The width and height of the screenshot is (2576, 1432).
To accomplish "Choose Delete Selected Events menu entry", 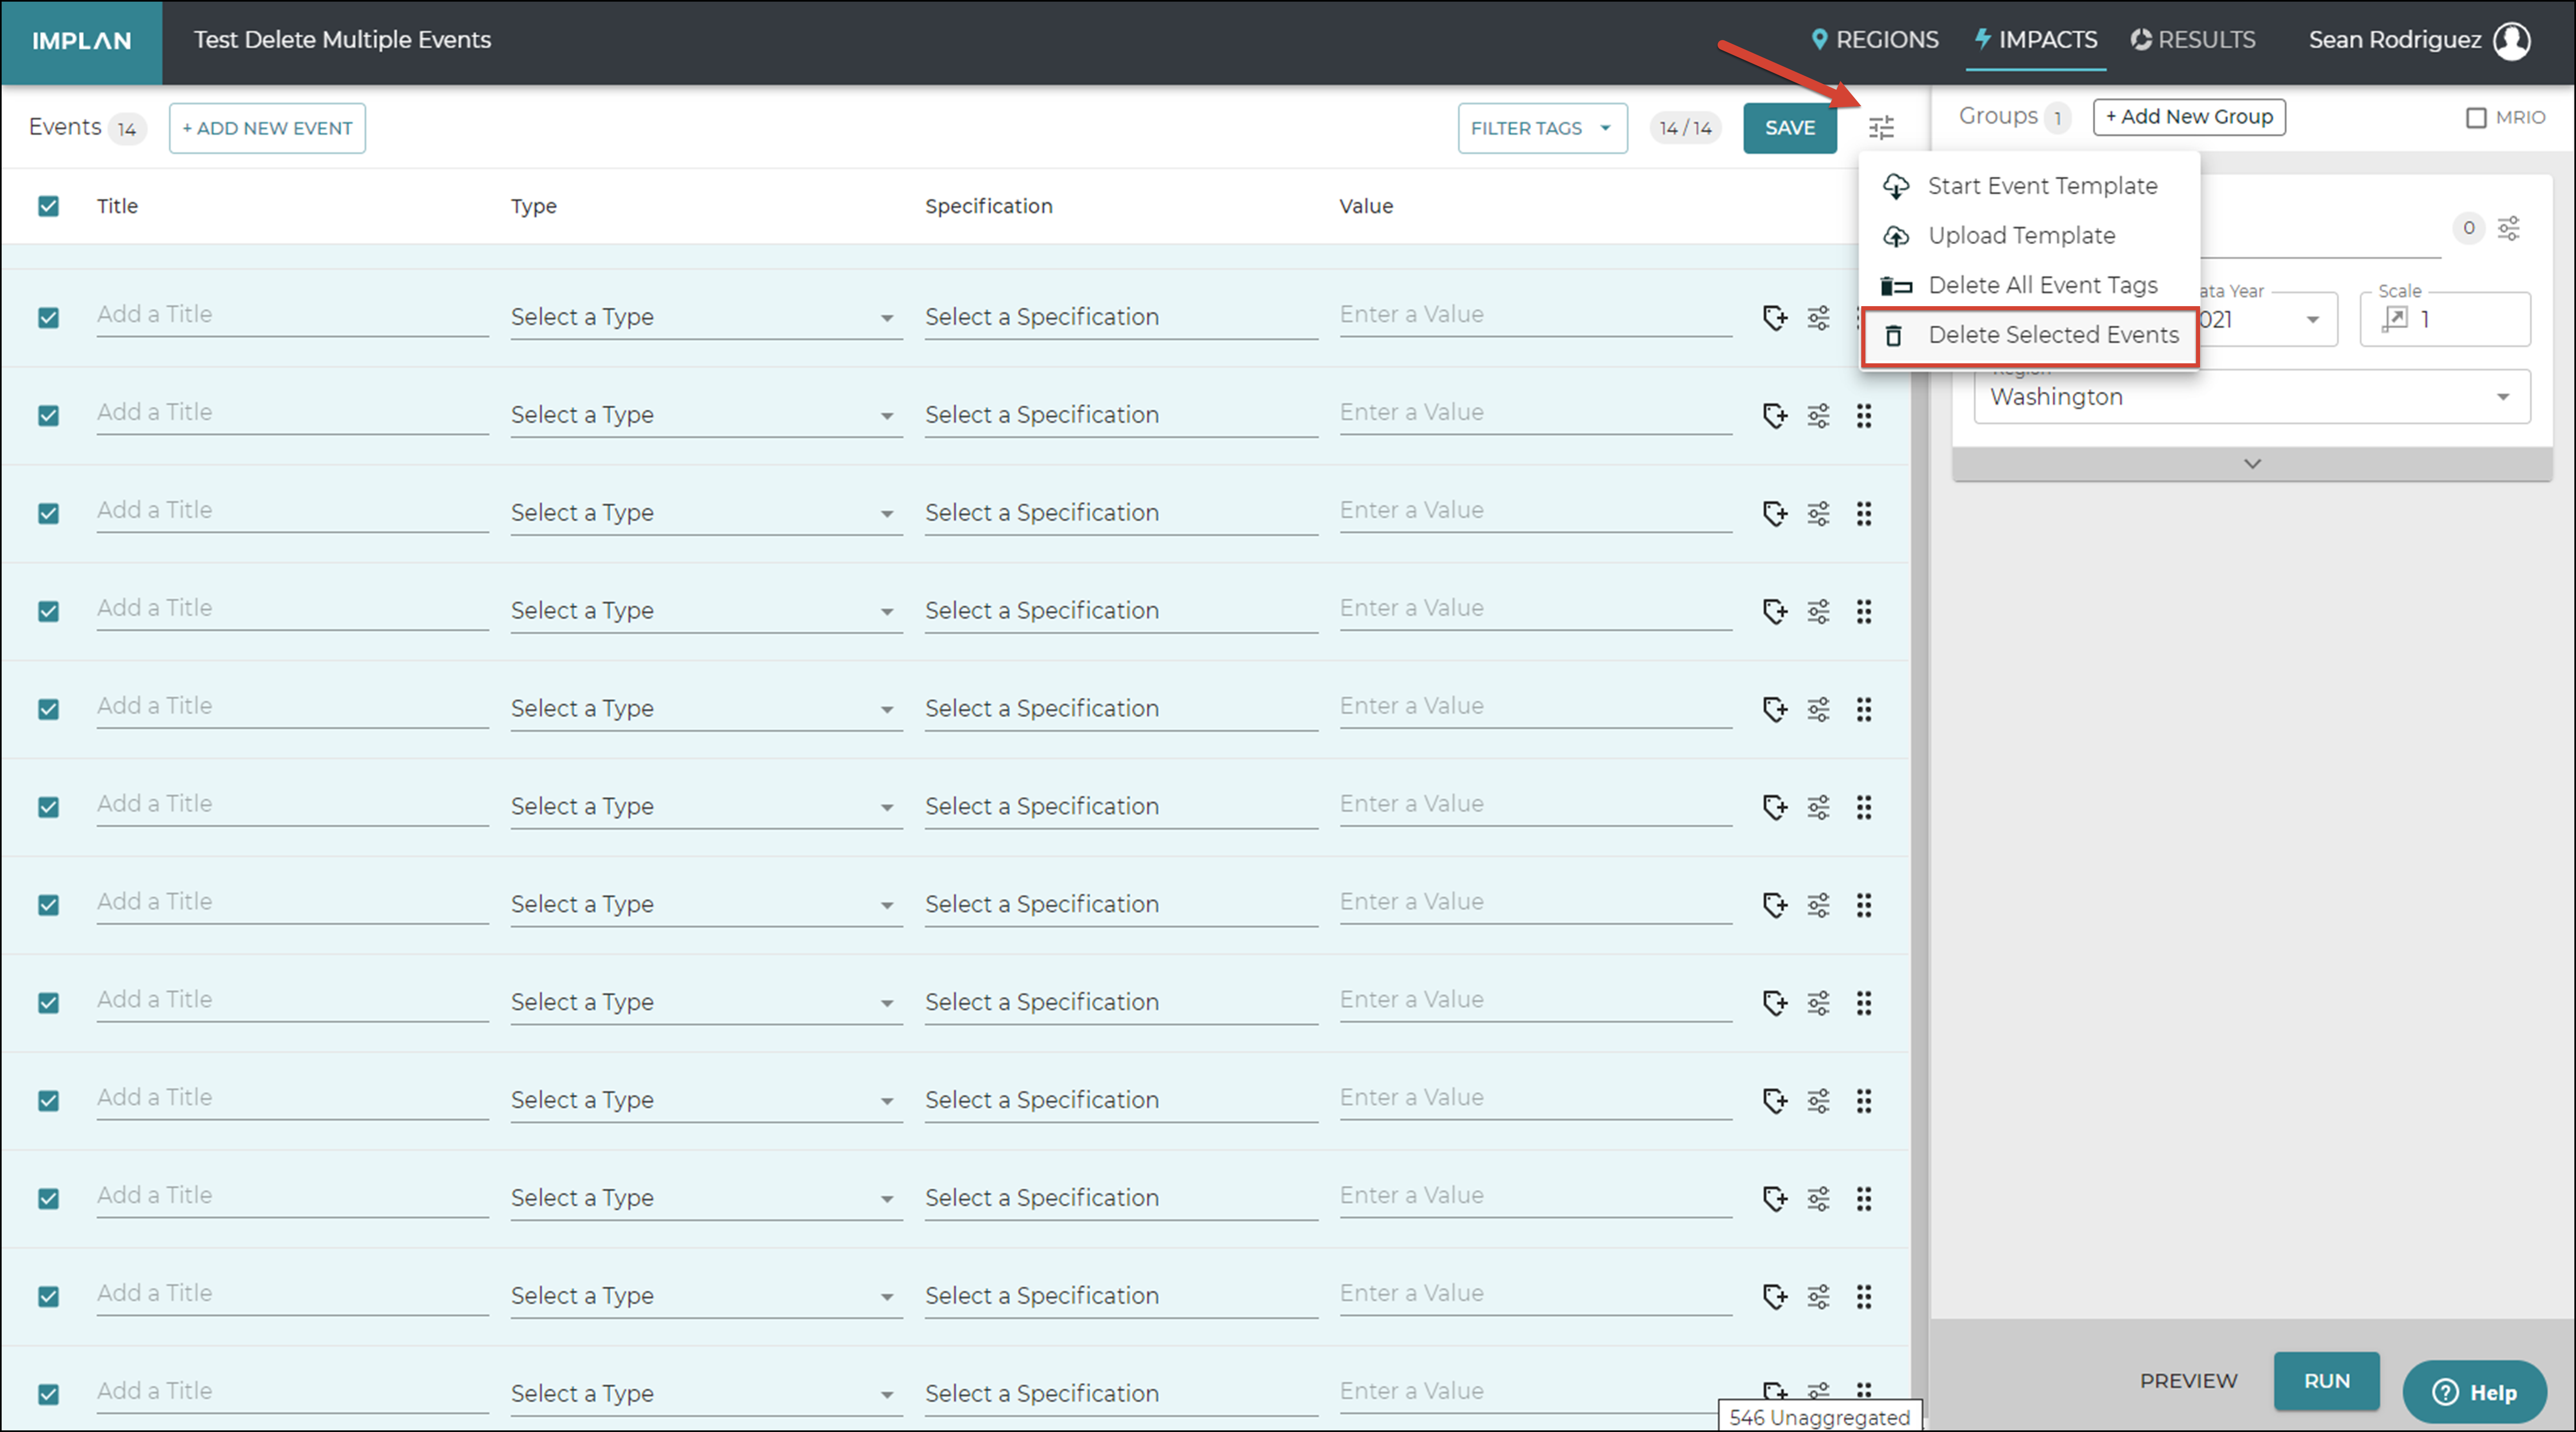I will (x=2030, y=336).
